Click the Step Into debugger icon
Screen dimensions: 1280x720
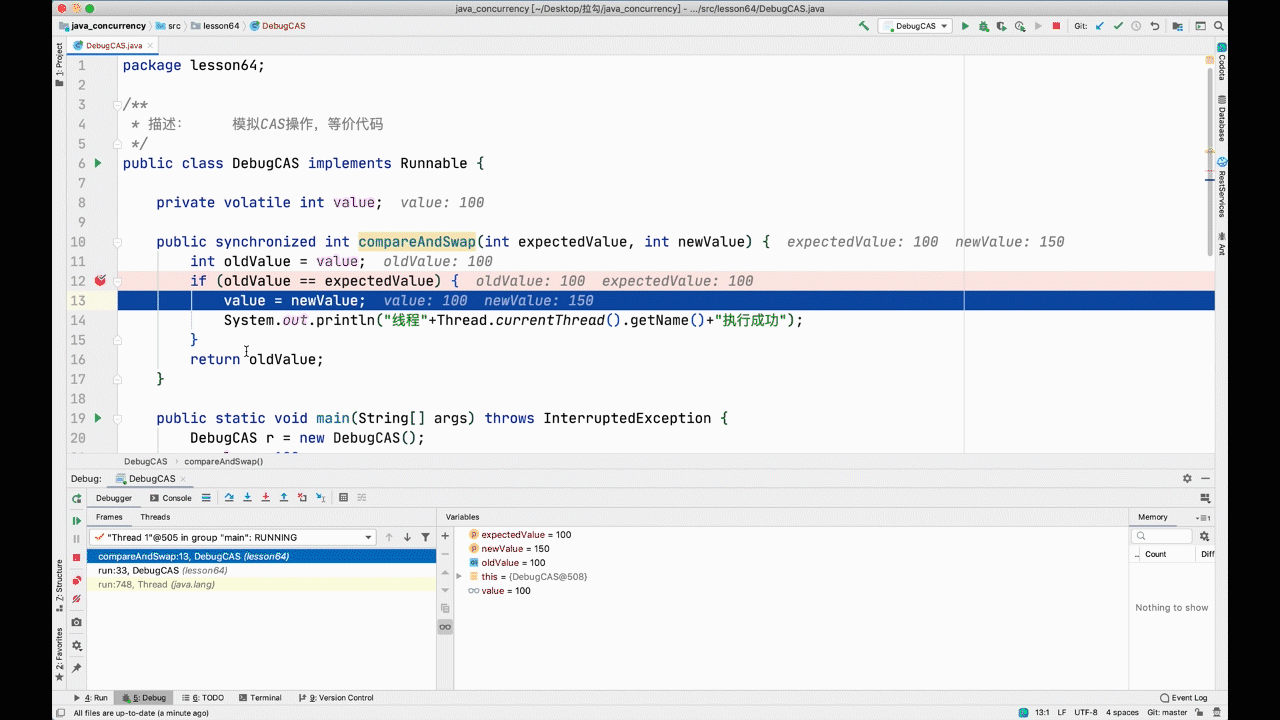(247, 497)
